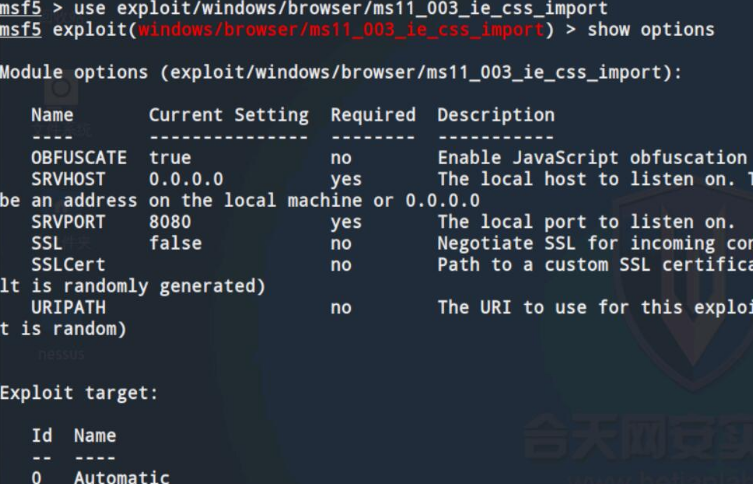Screen dimensions: 753x484
Task: Click the faint 文件系统 desktop icon label
Action: point(61,130)
